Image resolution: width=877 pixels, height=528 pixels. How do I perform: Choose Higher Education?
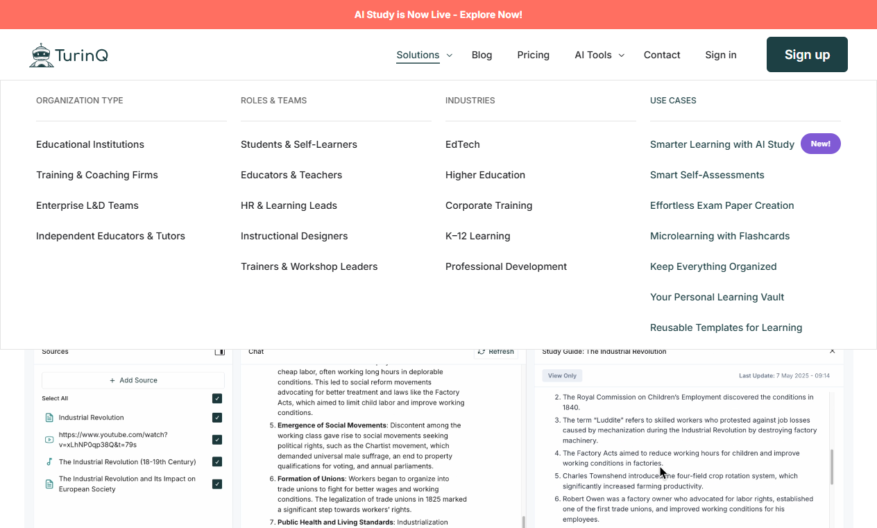[x=485, y=175]
